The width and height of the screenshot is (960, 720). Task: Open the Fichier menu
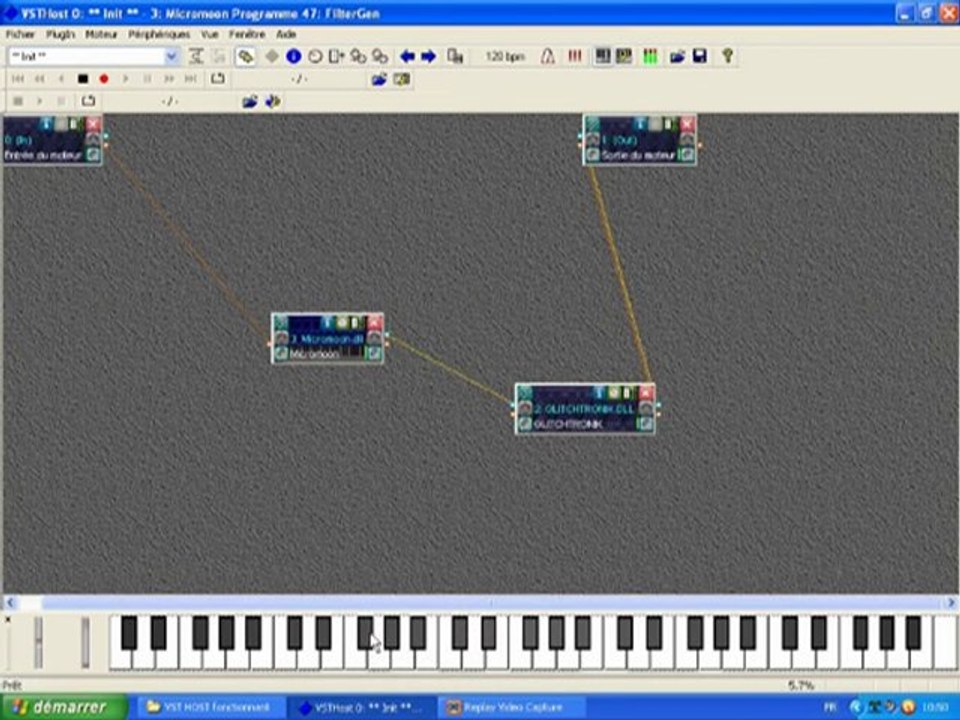tap(20, 34)
